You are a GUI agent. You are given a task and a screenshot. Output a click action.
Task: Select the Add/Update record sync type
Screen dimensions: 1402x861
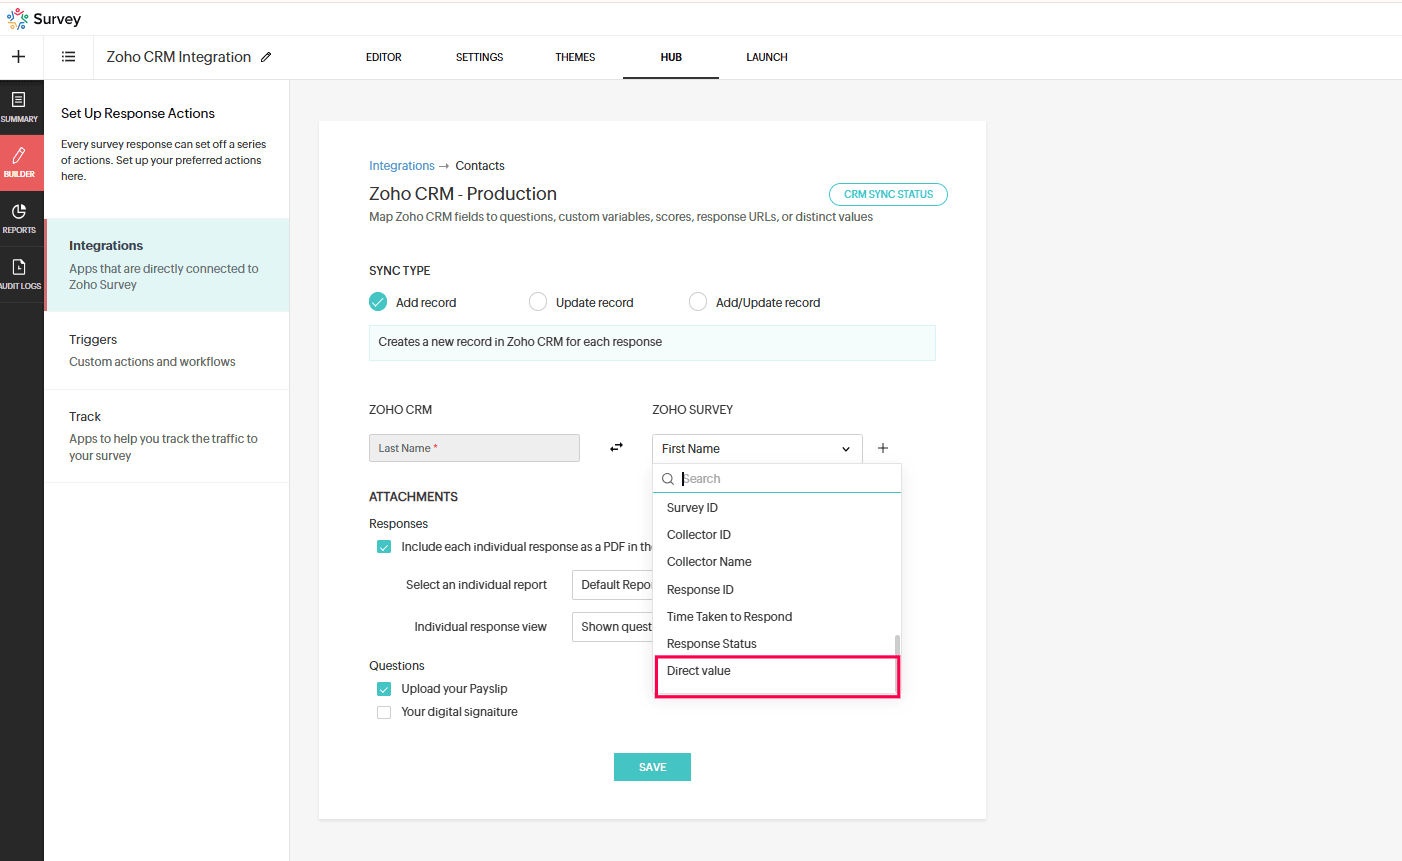(x=698, y=302)
